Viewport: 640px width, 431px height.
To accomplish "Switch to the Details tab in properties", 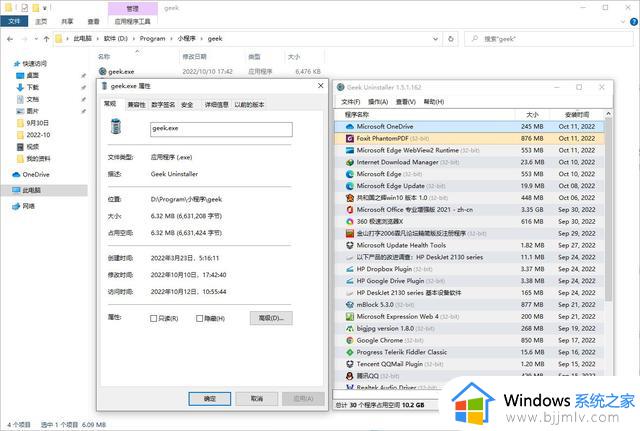I will pyautogui.click(x=216, y=105).
